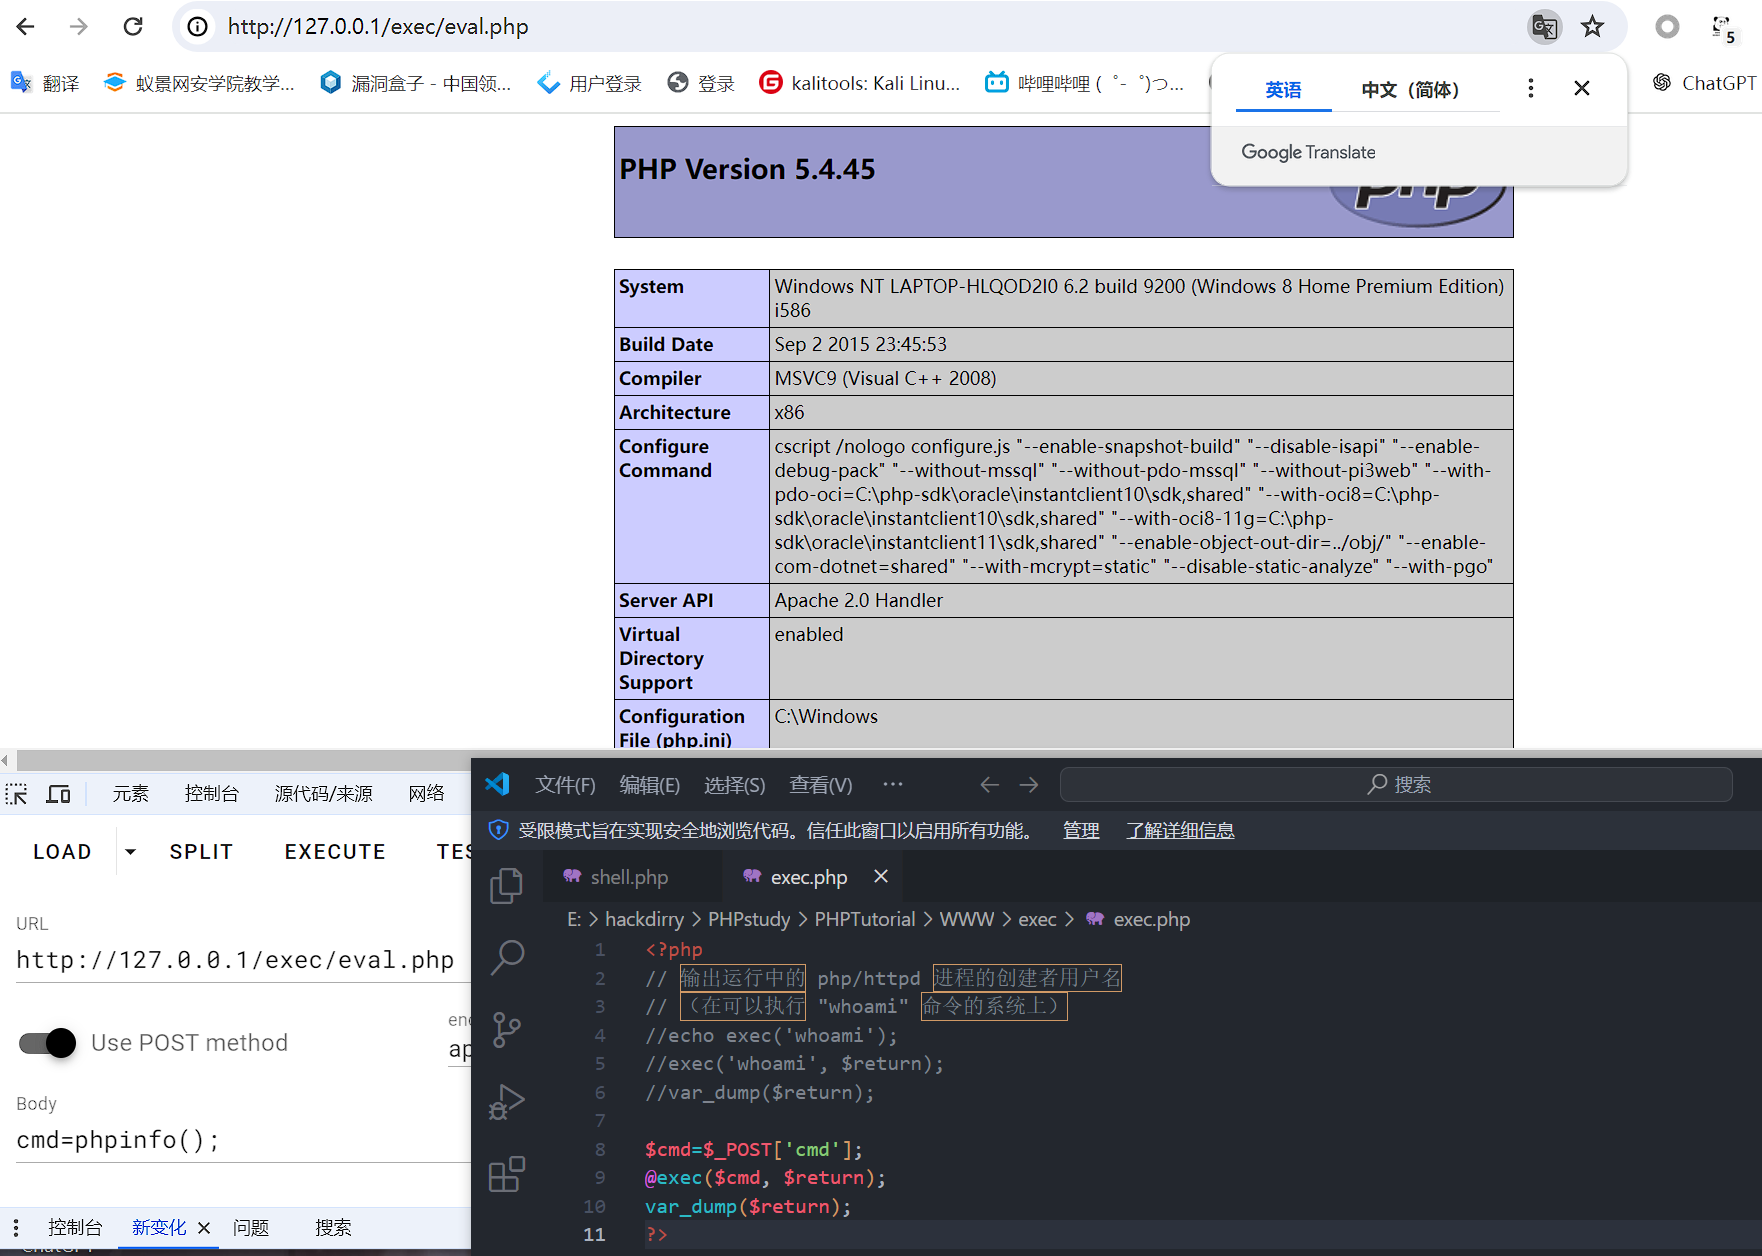Image resolution: width=1762 pixels, height=1256 pixels.
Task: Select 搜索 tab in DevTools drawer
Action: point(333,1228)
